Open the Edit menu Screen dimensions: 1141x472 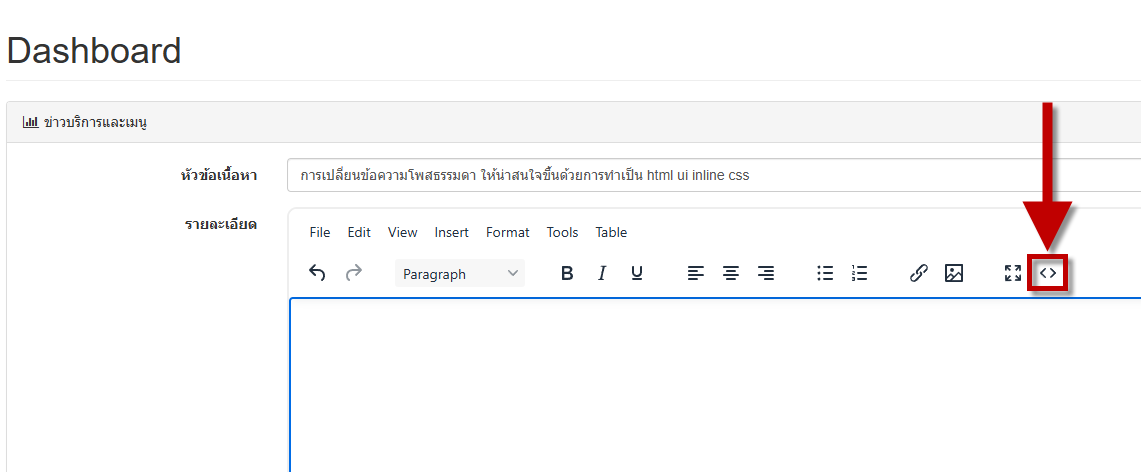[359, 233]
